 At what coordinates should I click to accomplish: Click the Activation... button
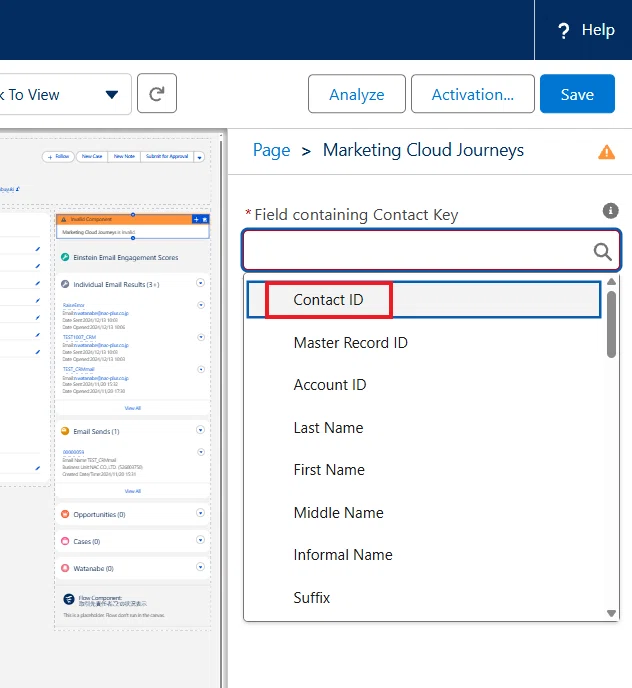pos(473,94)
